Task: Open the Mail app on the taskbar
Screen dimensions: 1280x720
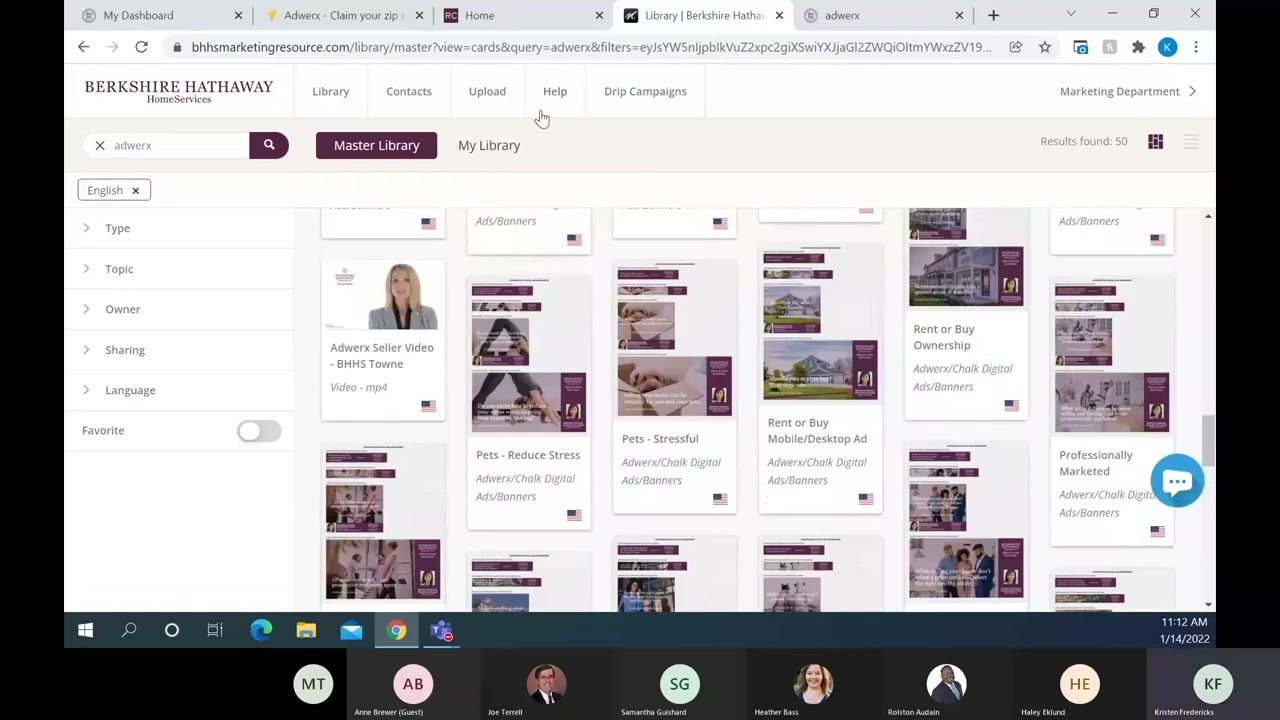Action: coord(351,631)
